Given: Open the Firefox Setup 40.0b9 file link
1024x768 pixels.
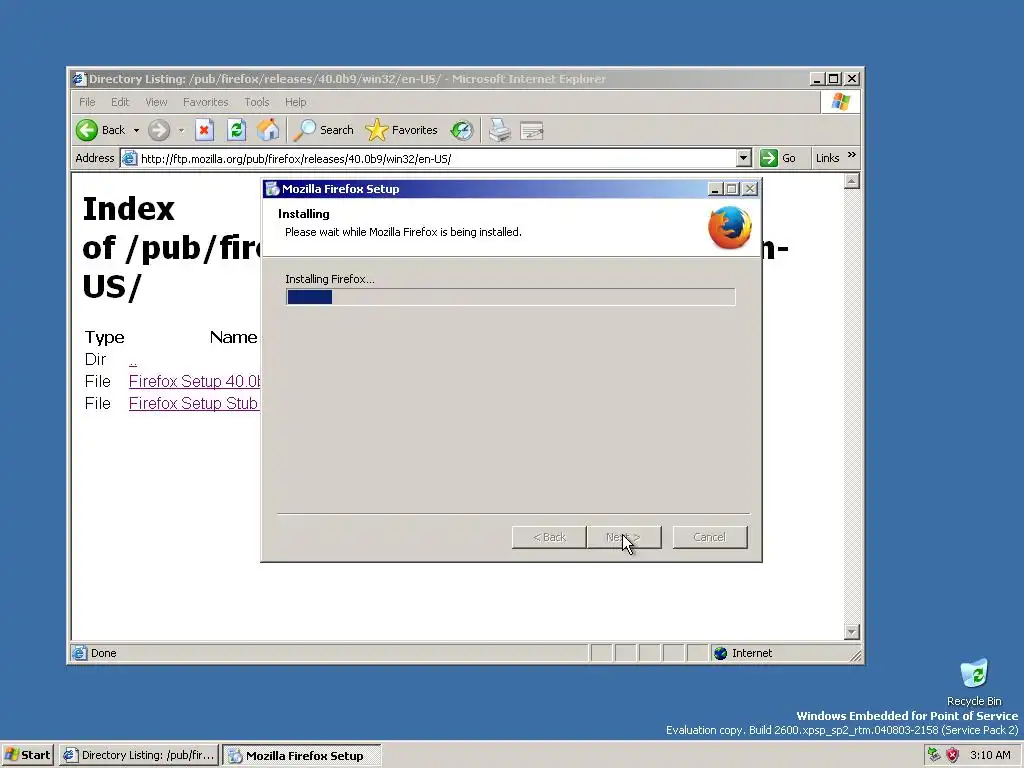Looking at the screenshot, I should (195, 381).
